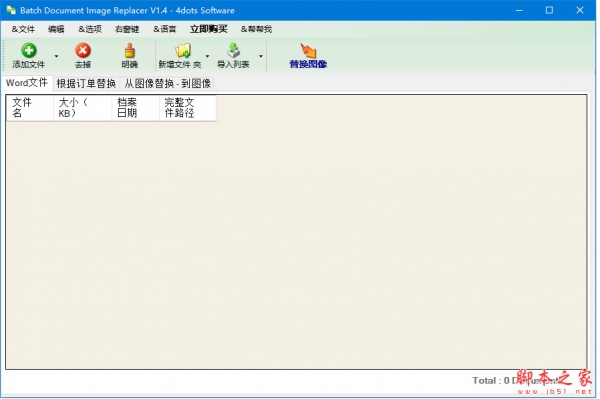The height and width of the screenshot is (399, 600).
Task: Click the green Add File (添加文件) icon
Action: pyautogui.click(x=29, y=50)
